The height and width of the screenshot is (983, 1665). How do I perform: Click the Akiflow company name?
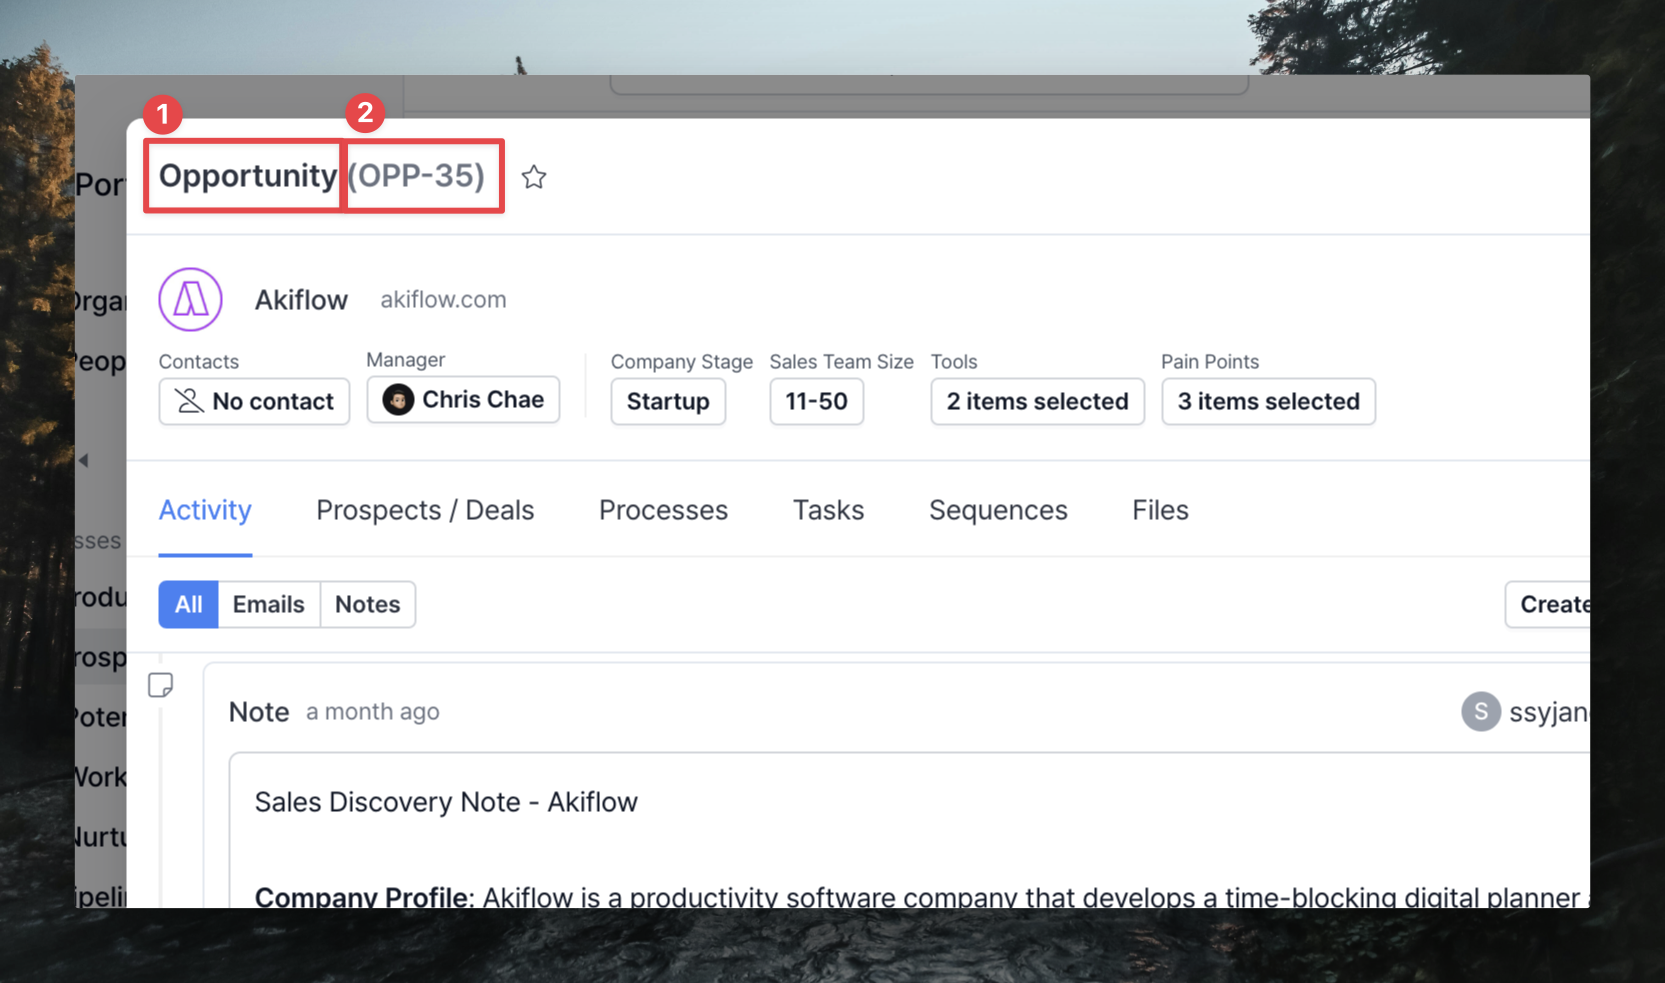[x=301, y=300]
